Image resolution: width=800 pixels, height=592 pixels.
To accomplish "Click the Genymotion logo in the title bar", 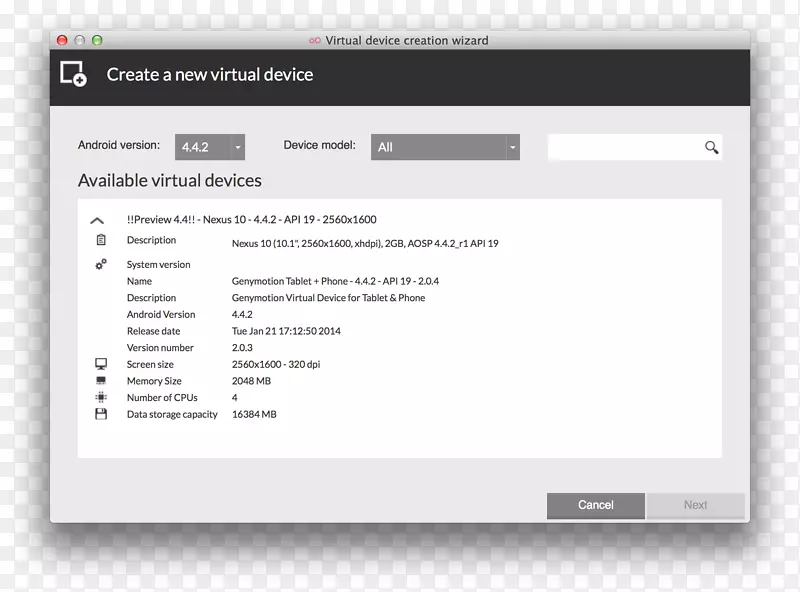I will point(314,41).
